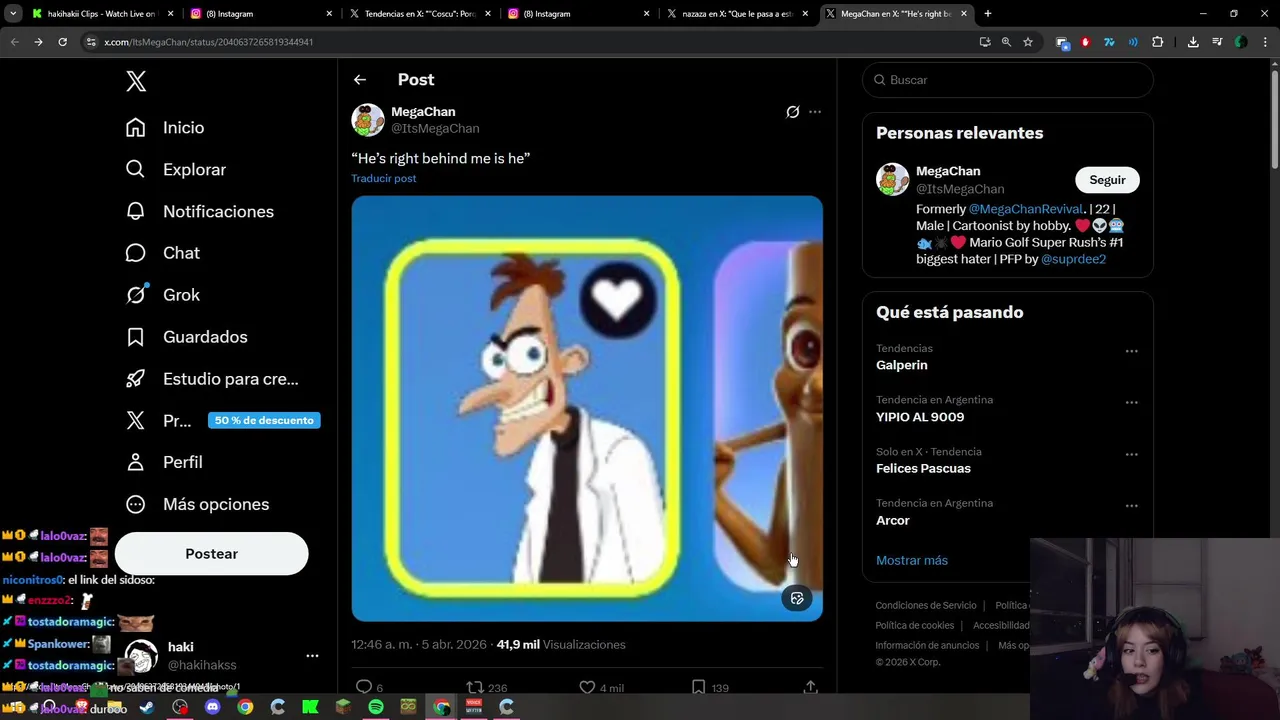This screenshot has width=1280, height=720.
Task: Open Discord from the taskbar
Action: pos(212,707)
